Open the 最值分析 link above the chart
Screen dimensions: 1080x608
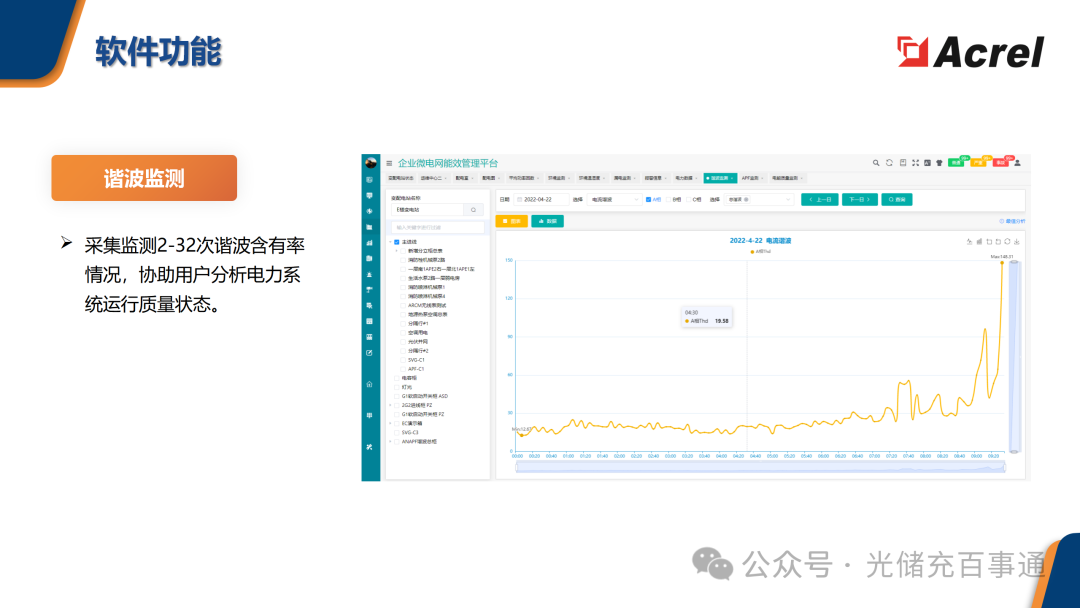1012,221
